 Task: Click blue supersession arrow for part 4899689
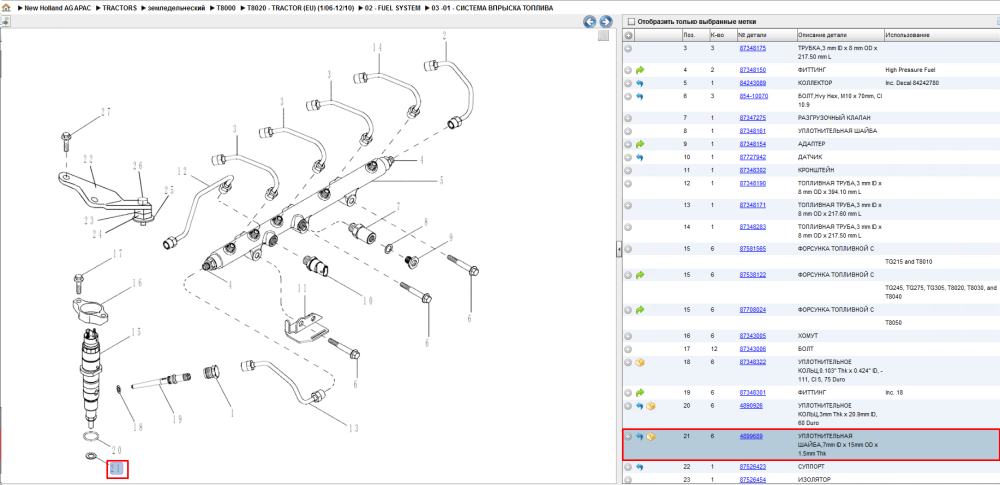tap(640, 436)
